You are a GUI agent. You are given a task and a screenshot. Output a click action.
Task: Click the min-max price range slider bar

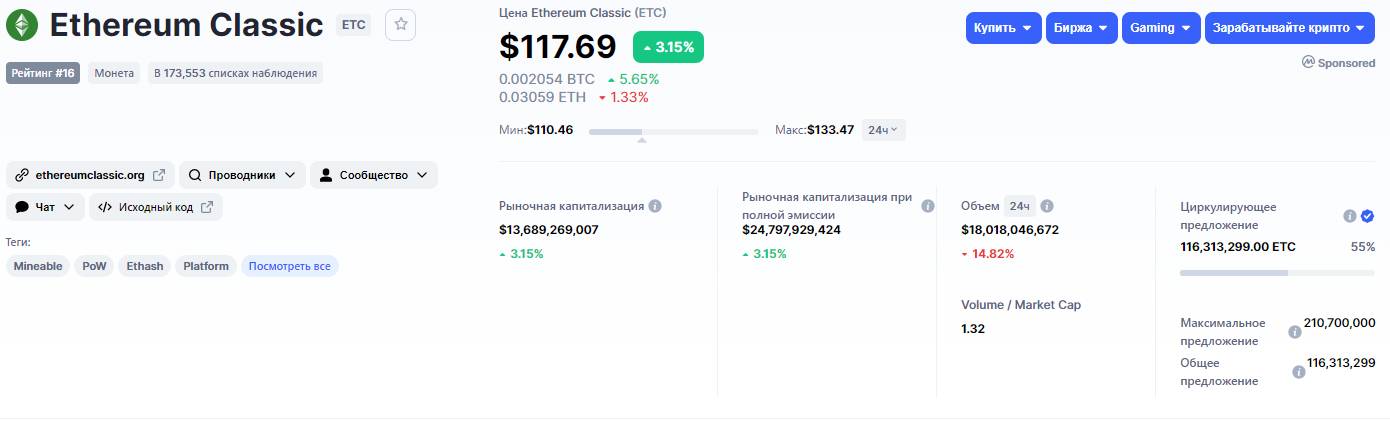673,131
